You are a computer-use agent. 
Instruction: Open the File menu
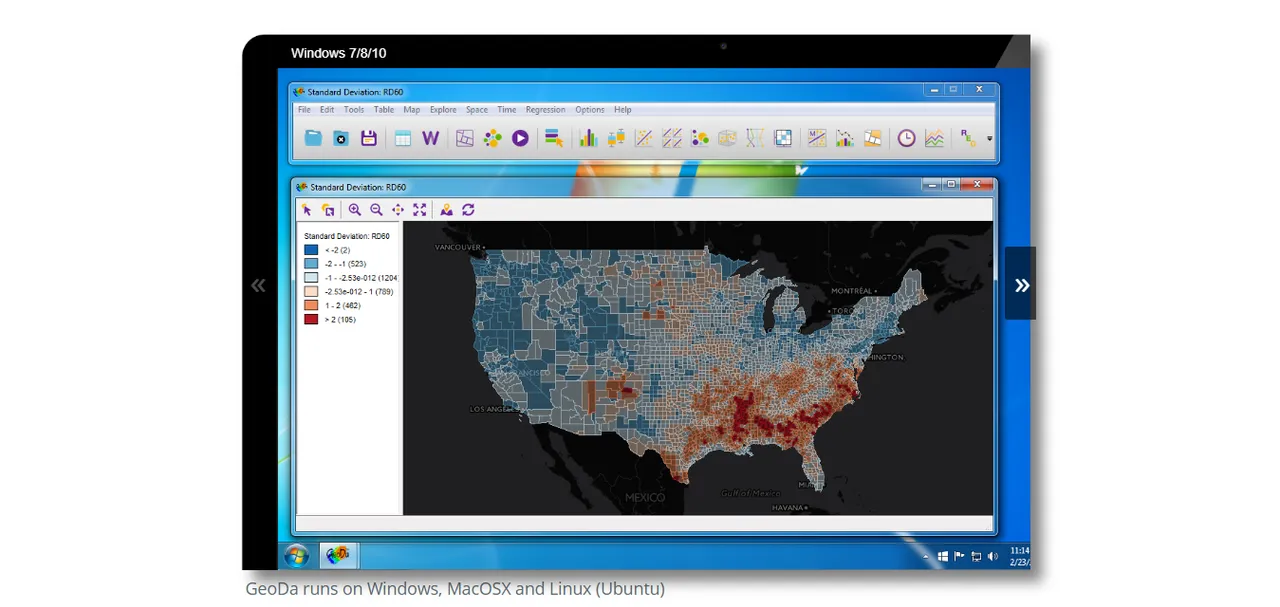304,110
